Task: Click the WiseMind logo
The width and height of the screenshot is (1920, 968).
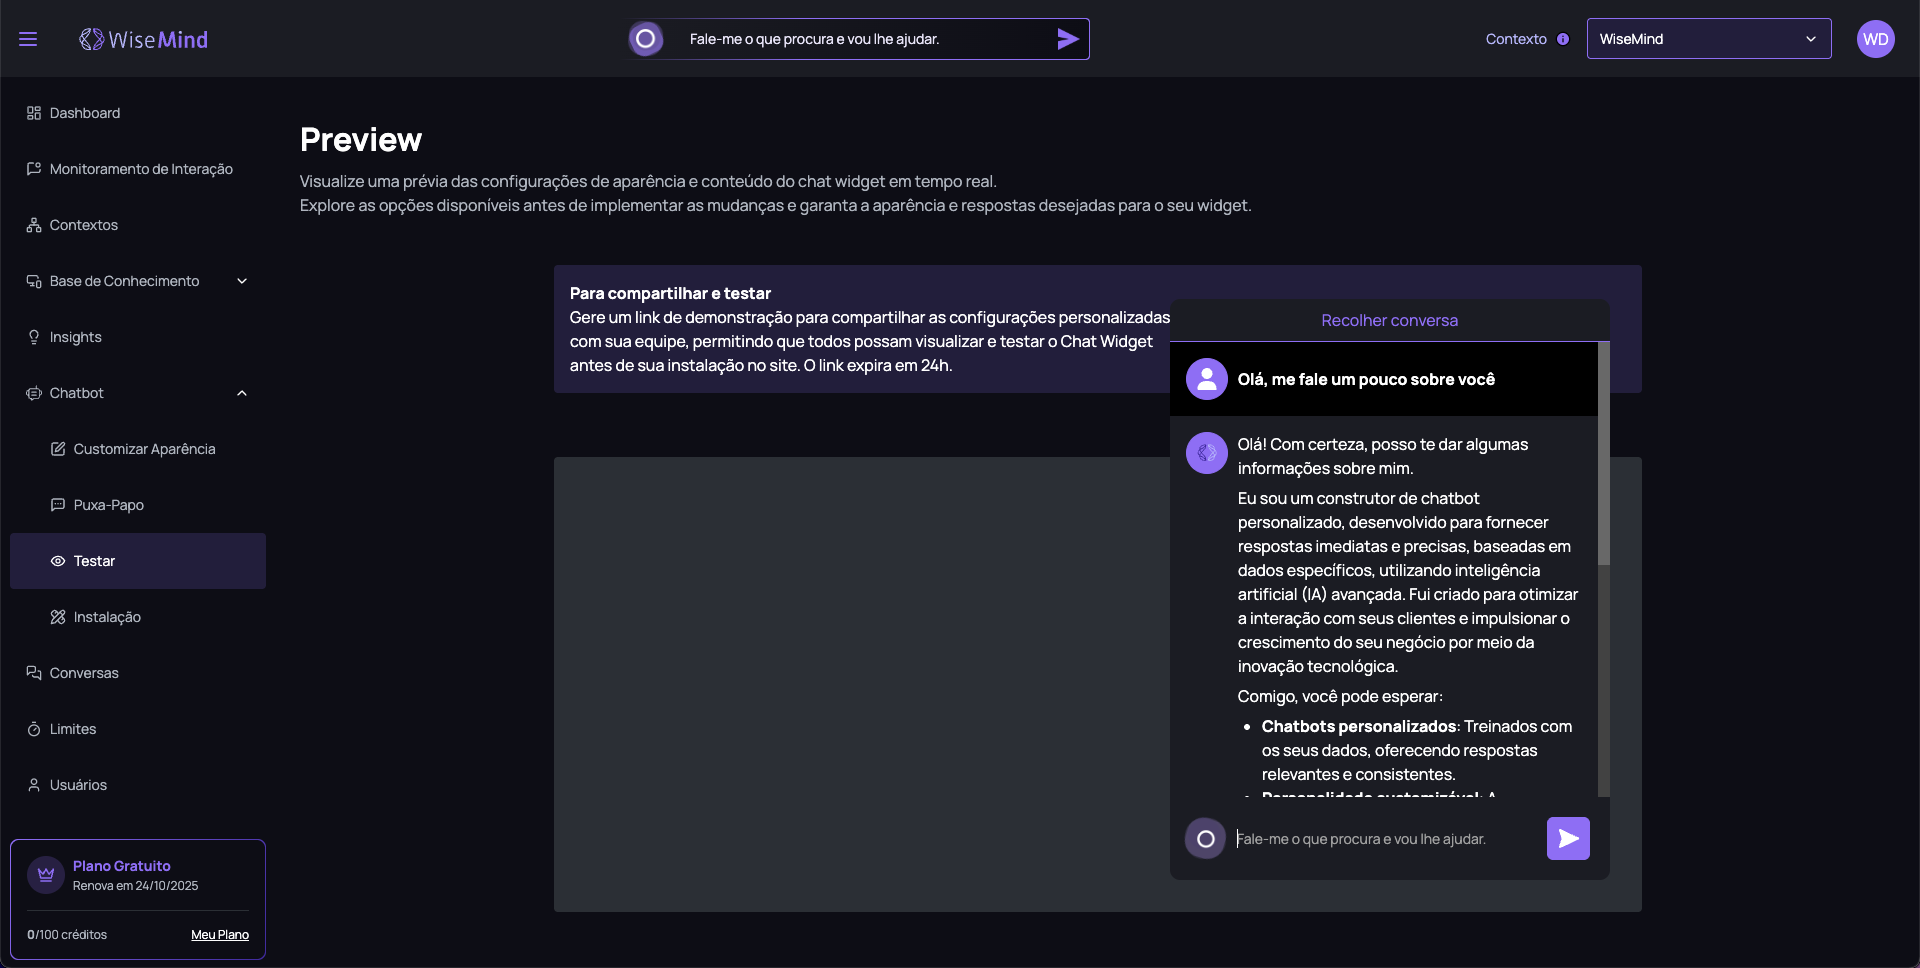Action: 144,39
